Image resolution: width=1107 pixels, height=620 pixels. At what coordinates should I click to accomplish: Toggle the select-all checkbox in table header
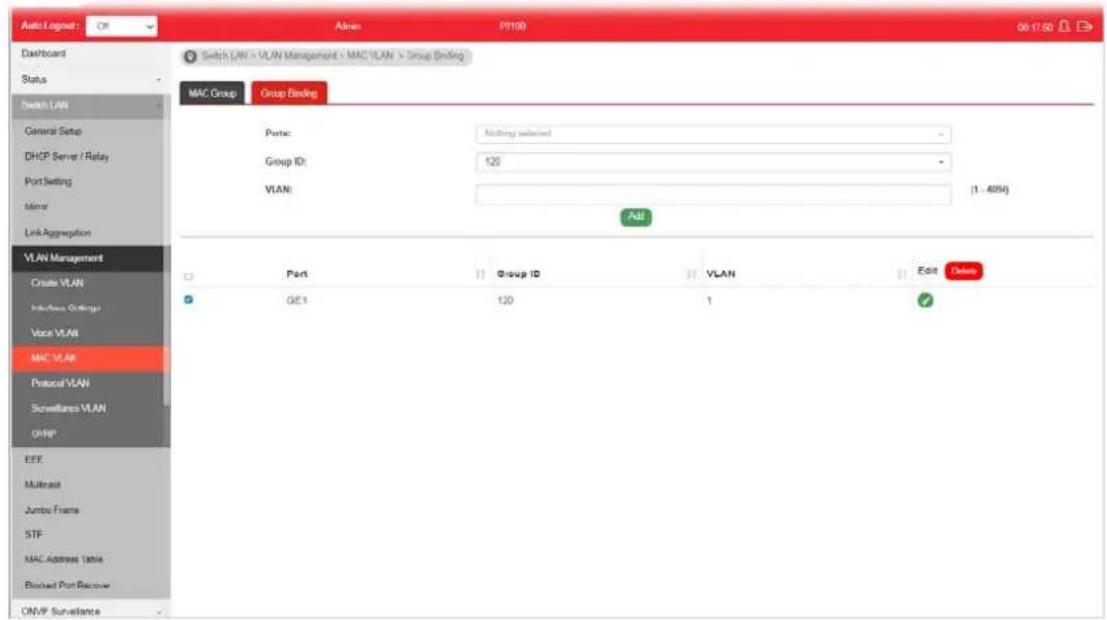coord(189,276)
